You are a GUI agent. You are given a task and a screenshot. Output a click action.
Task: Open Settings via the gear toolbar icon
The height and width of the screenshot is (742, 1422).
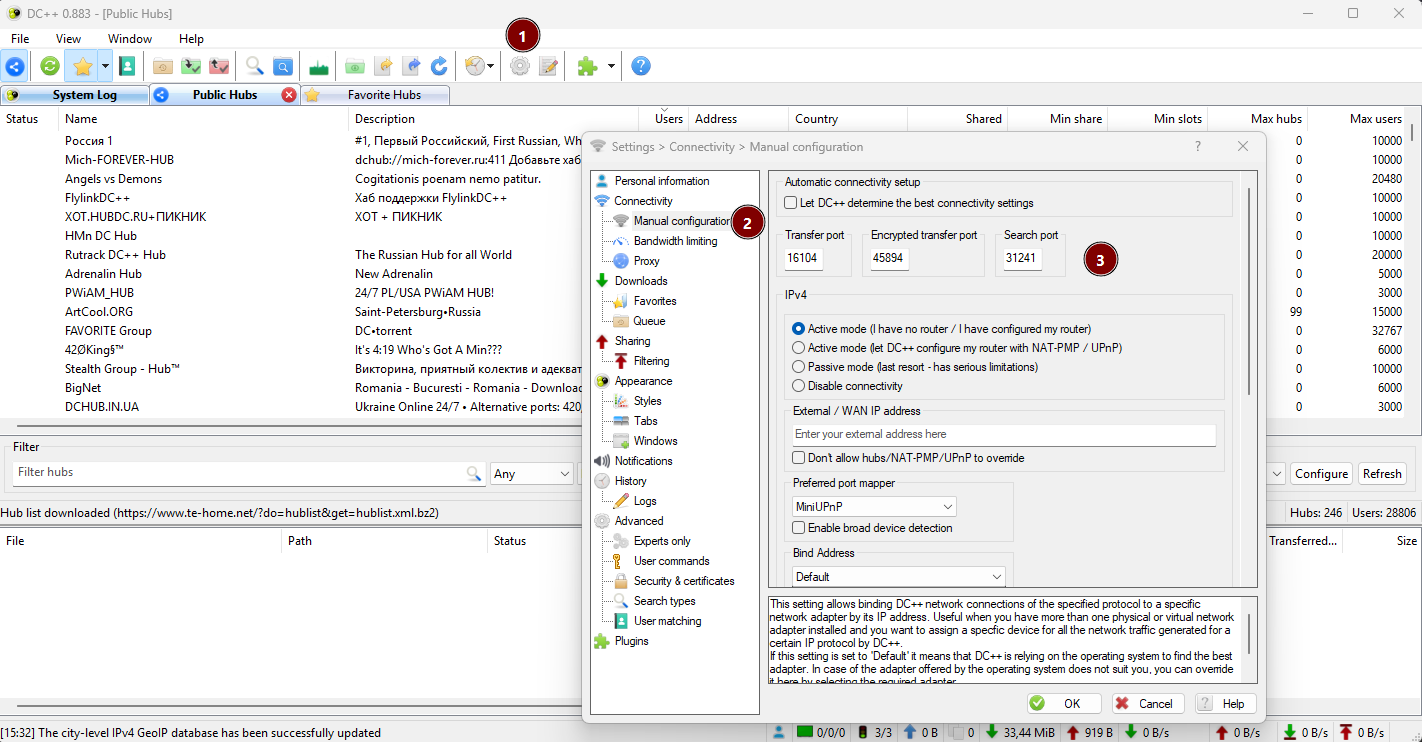click(x=520, y=66)
